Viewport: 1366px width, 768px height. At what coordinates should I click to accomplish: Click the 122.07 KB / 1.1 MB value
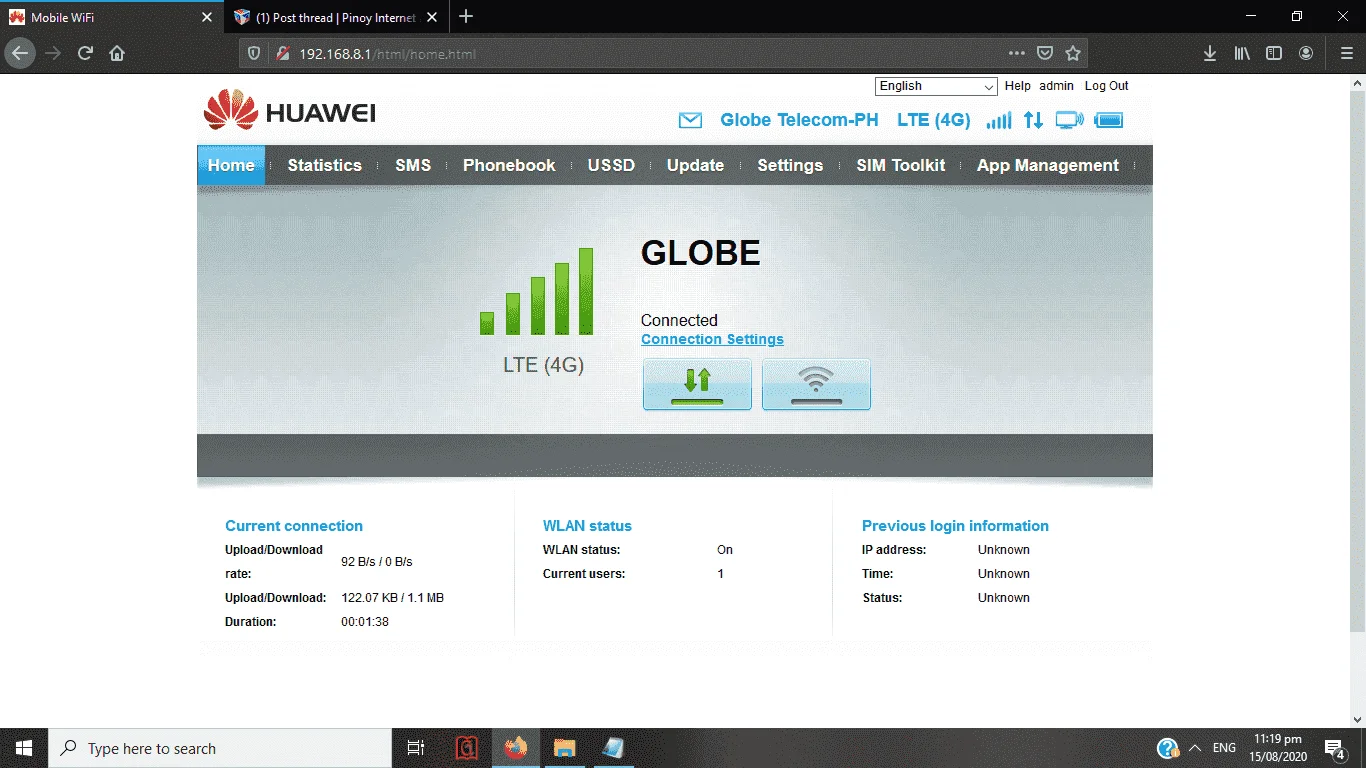coord(392,598)
